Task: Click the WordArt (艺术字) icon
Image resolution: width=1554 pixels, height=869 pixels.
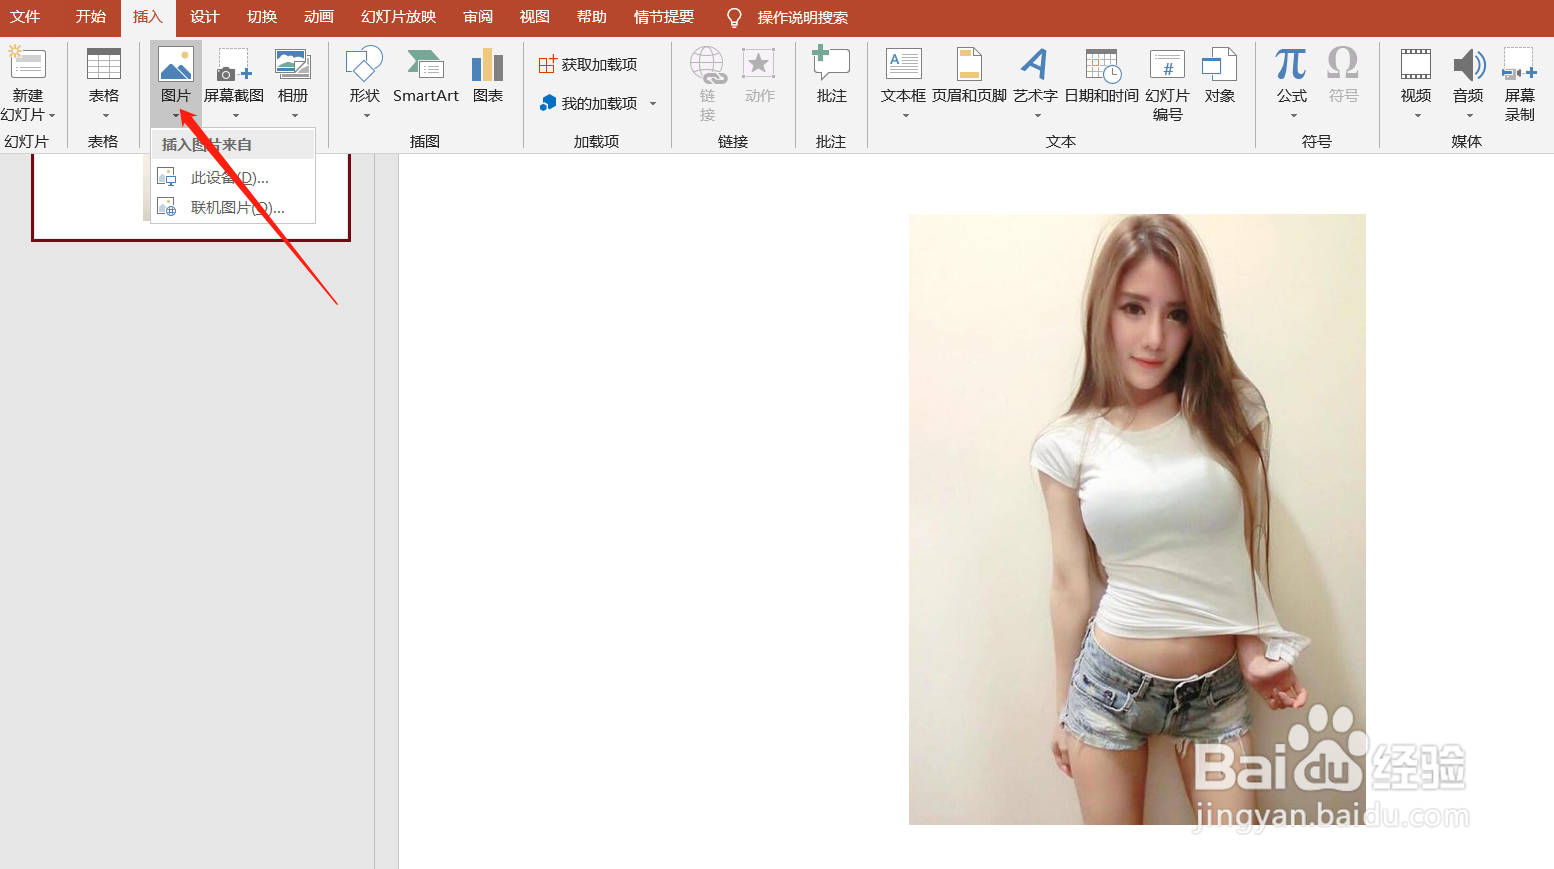Action: 1035,64
